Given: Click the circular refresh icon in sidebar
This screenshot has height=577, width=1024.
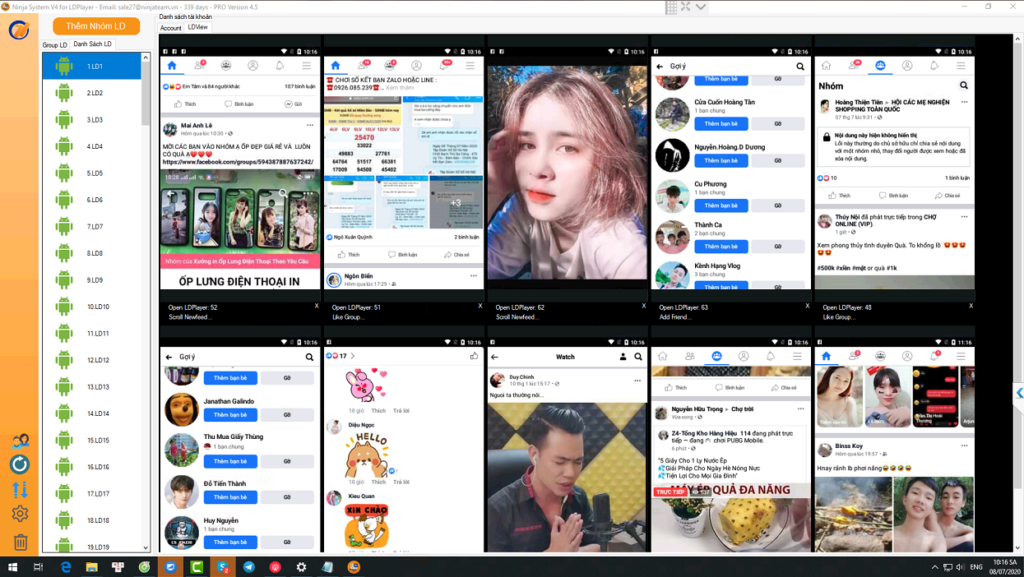Looking at the screenshot, I should point(20,465).
